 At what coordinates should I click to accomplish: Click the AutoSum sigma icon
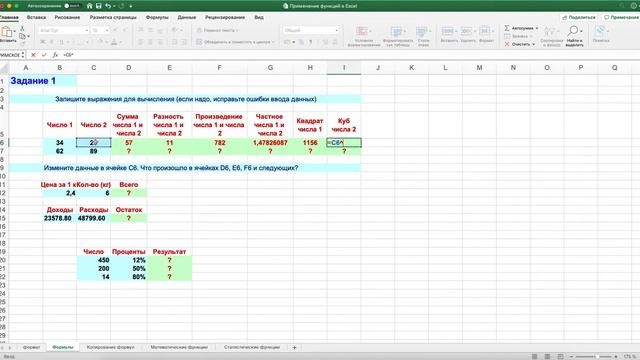click(x=507, y=28)
